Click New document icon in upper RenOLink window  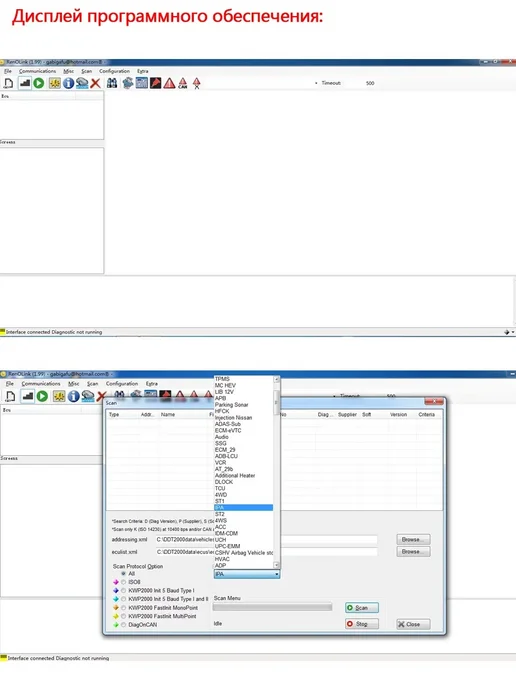point(8,83)
